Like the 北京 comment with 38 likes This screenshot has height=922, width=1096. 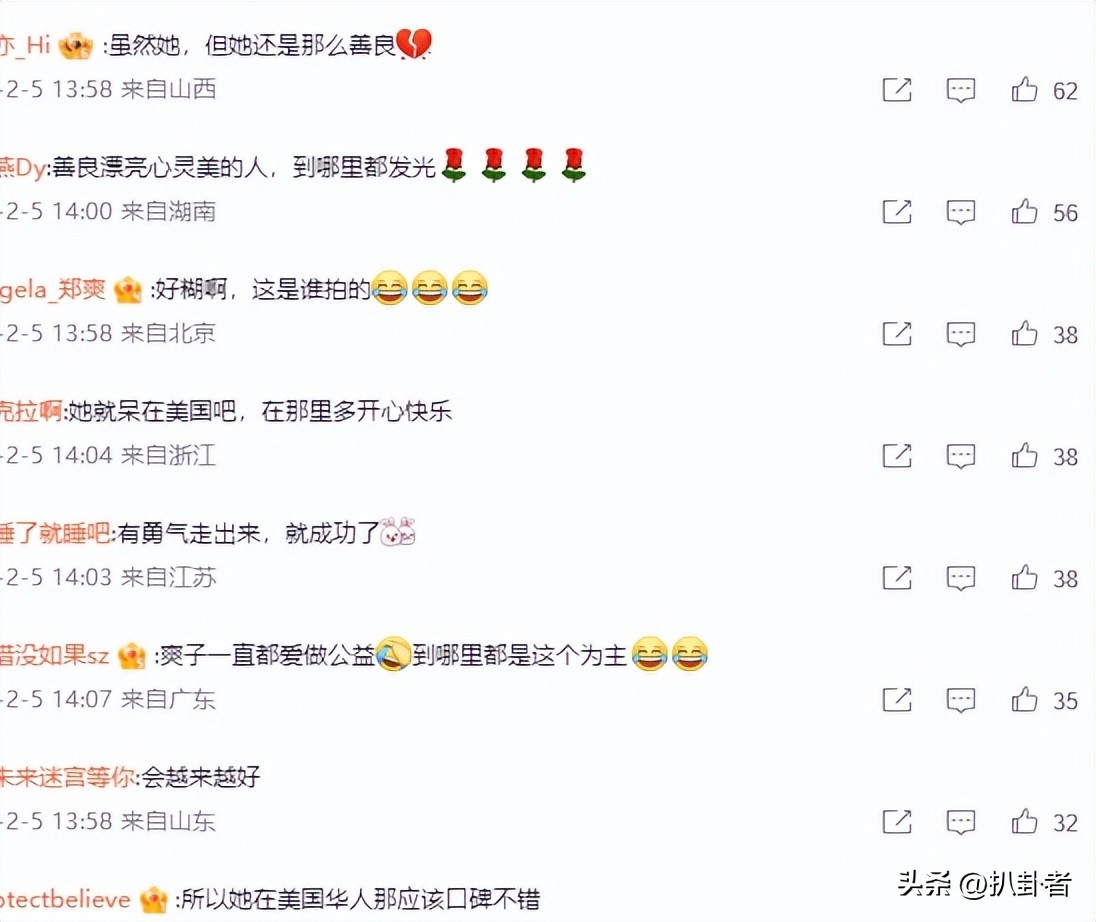point(1024,333)
